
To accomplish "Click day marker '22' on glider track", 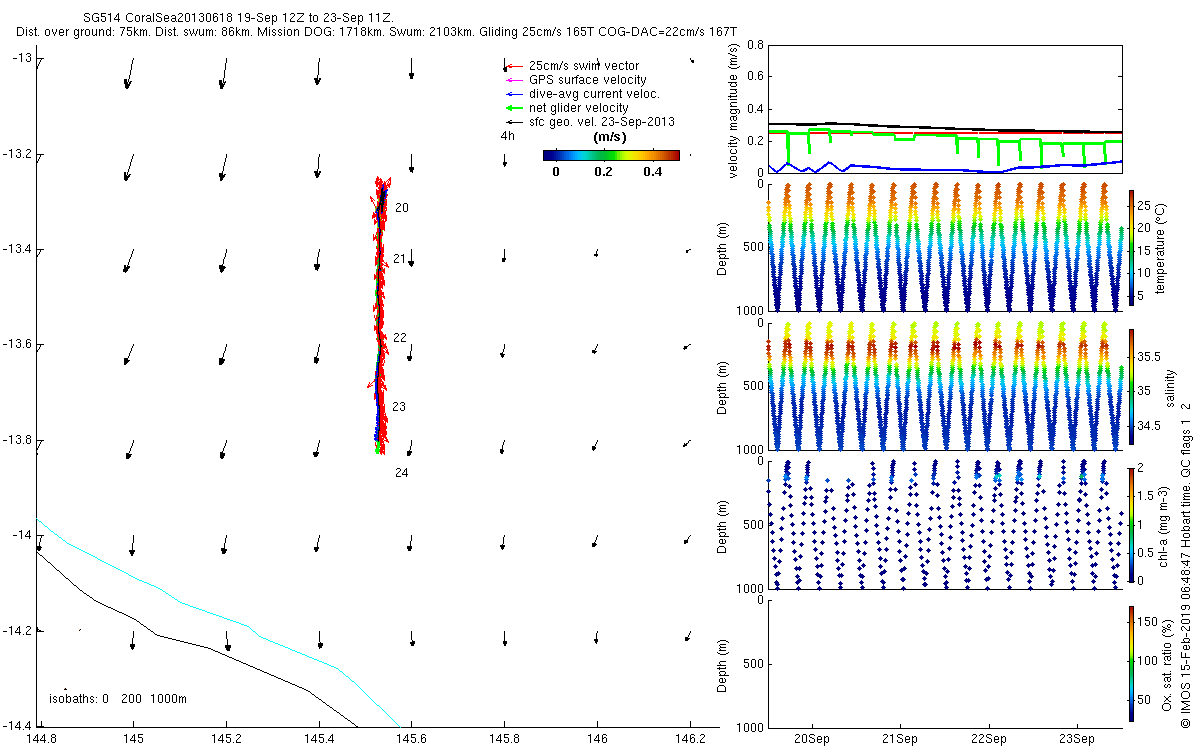I will tap(400, 338).
